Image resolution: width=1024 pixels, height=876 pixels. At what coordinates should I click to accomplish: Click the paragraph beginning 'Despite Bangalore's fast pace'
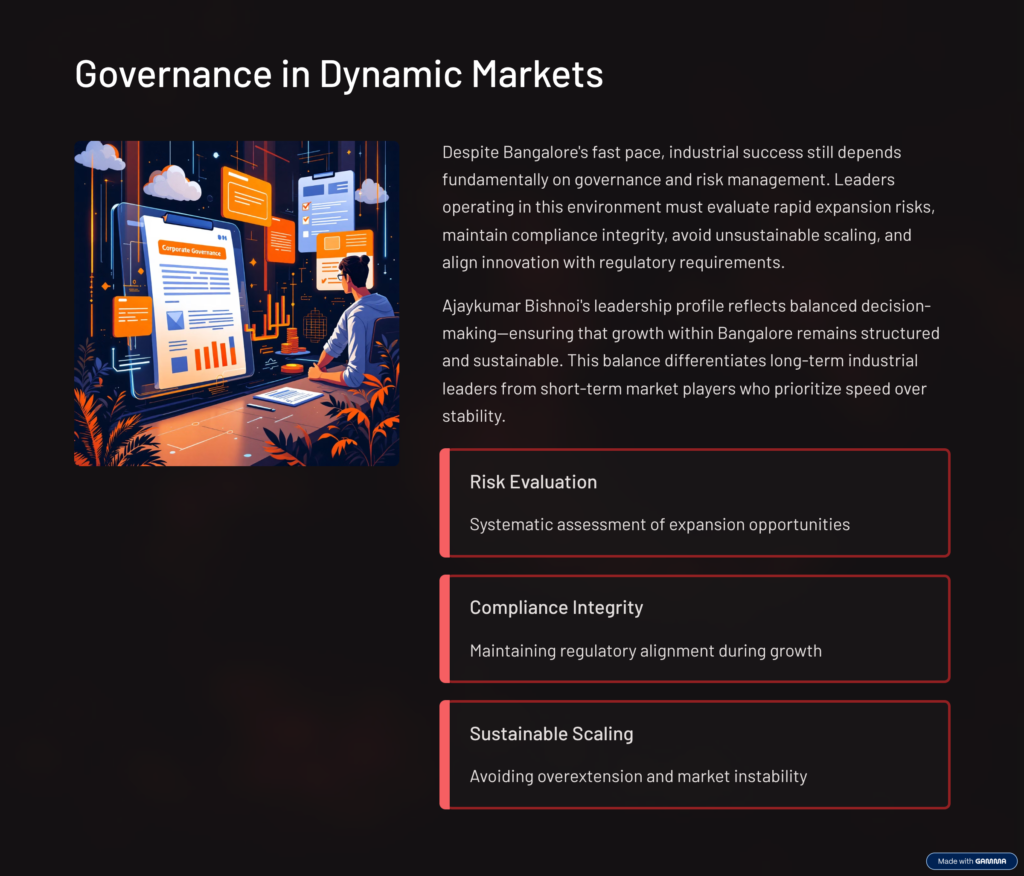point(690,207)
